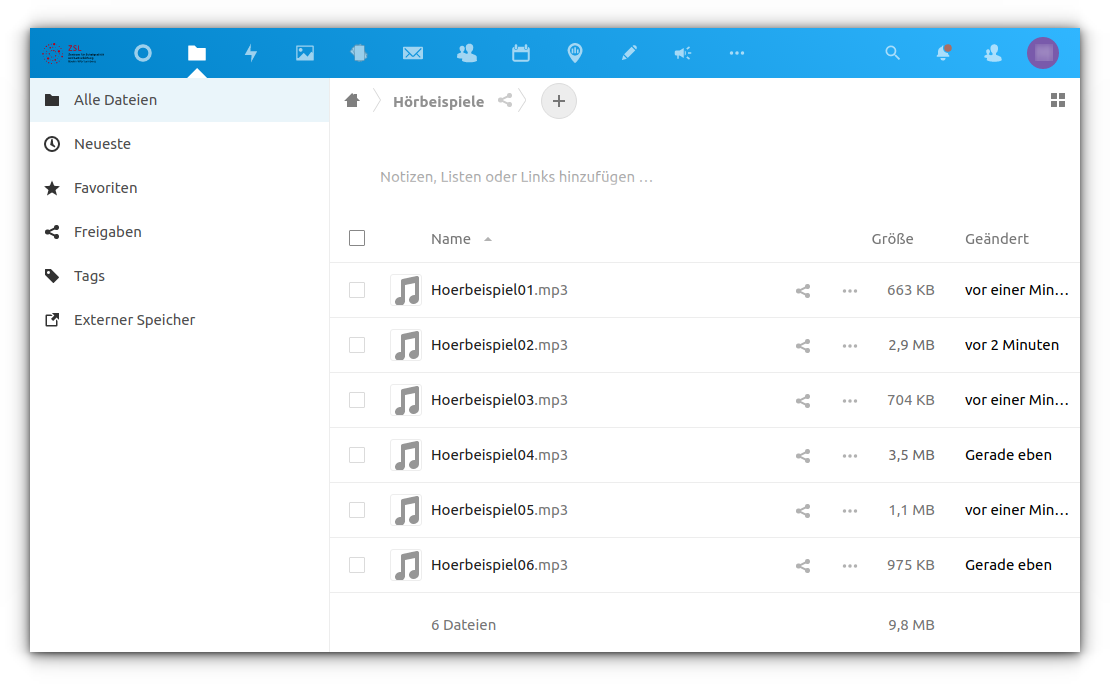Viewport: 1110px width, 684px height.
Task: Toggle the select-all files checkbox
Action: (x=357, y=238)
